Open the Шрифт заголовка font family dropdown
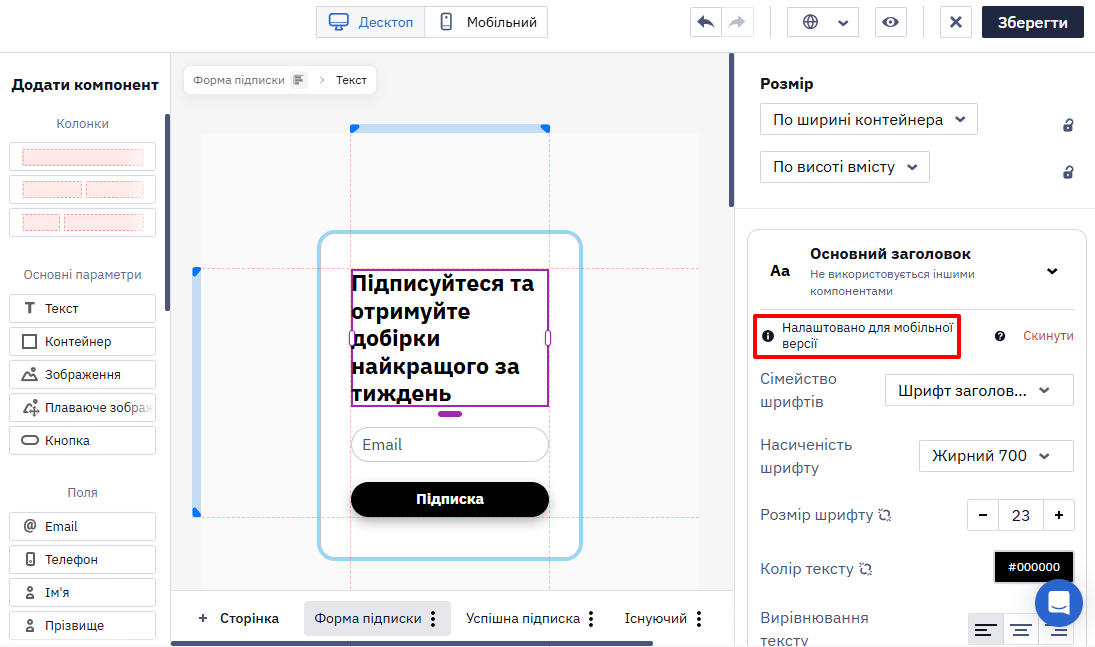This screenshot has height=647, width=1095. point(979,391)
